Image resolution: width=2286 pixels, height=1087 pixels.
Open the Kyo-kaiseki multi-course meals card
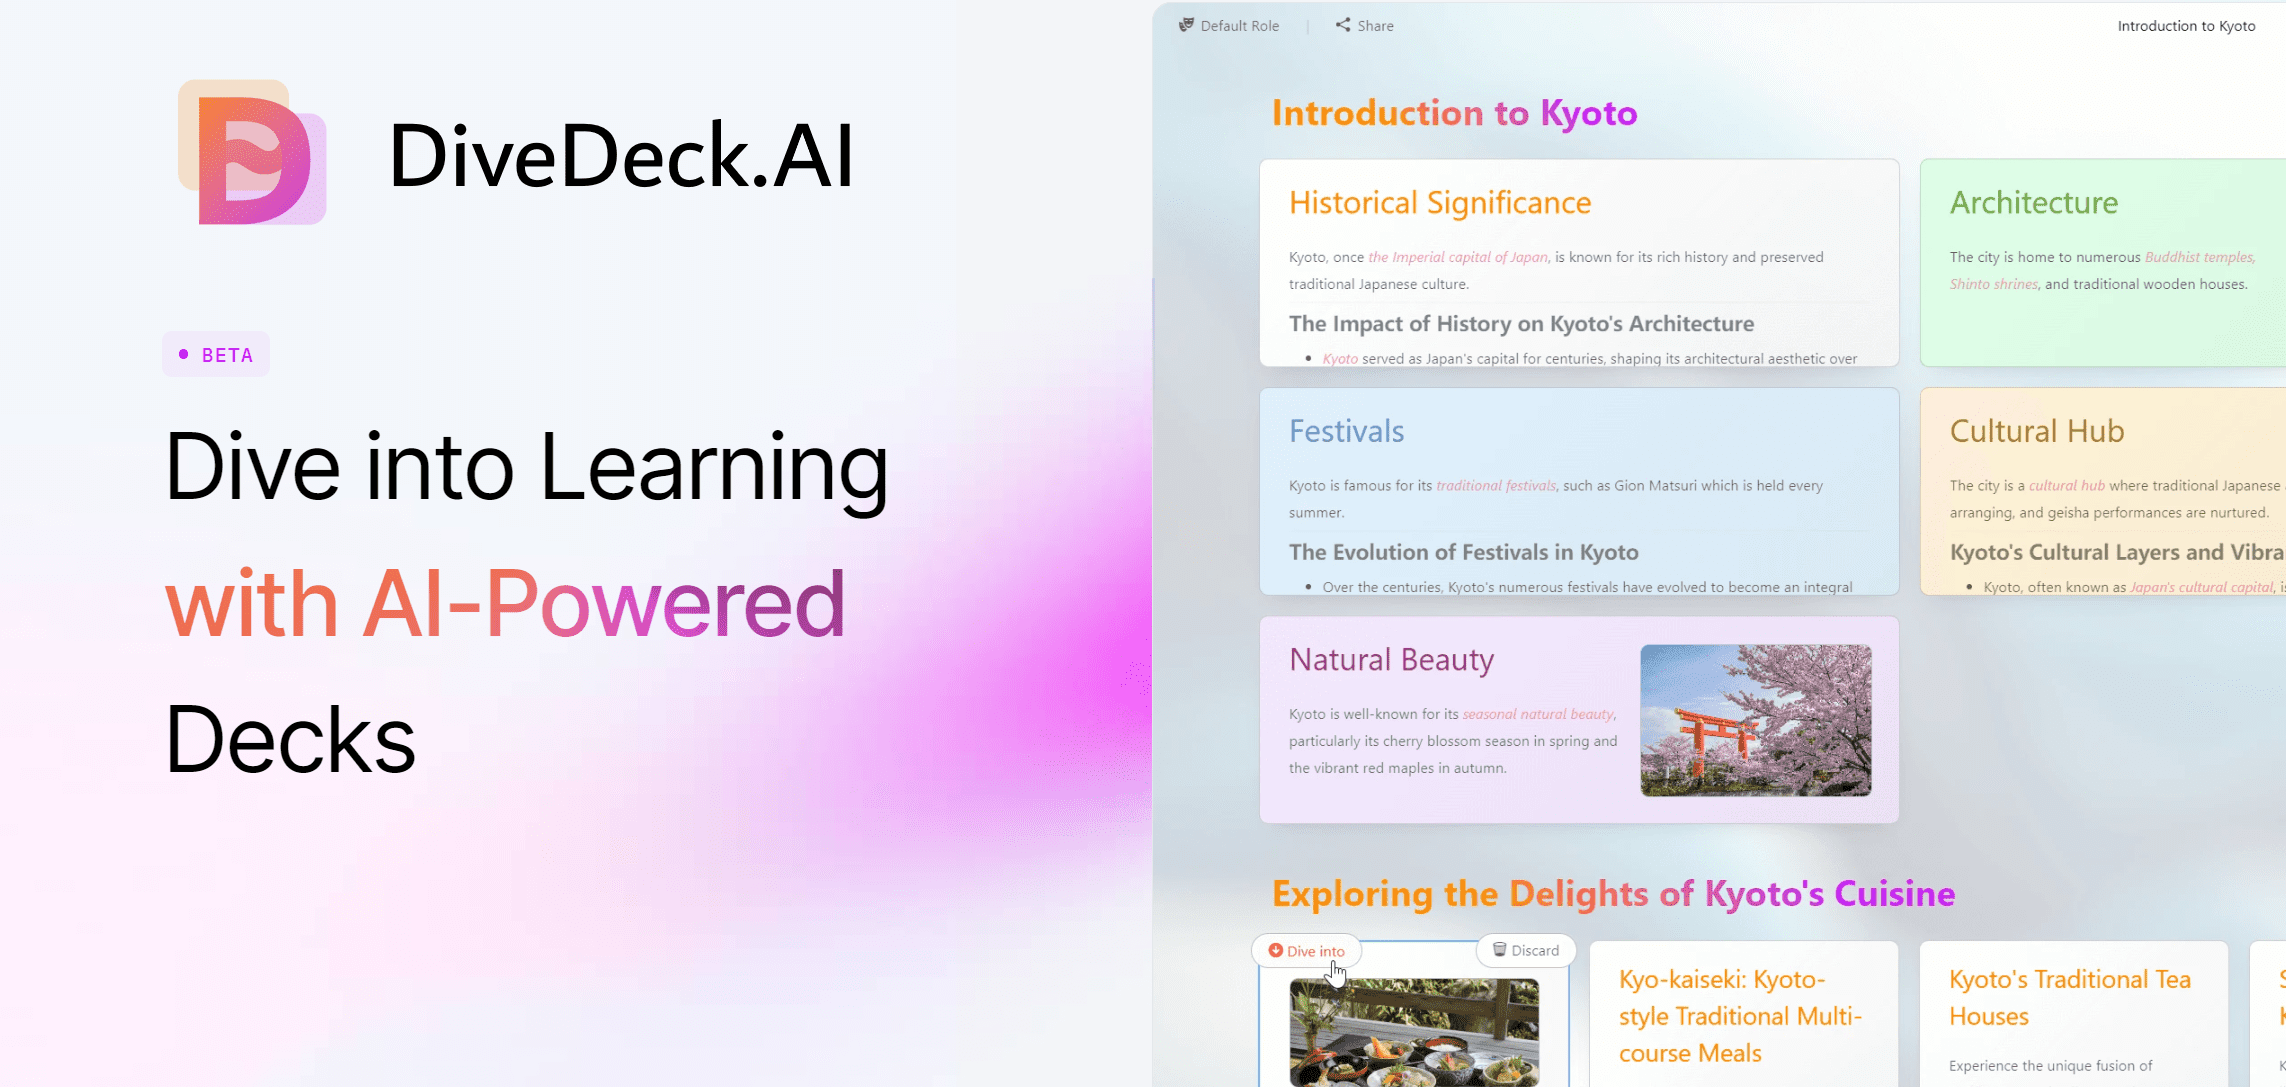click(x=1741, y=1015)
